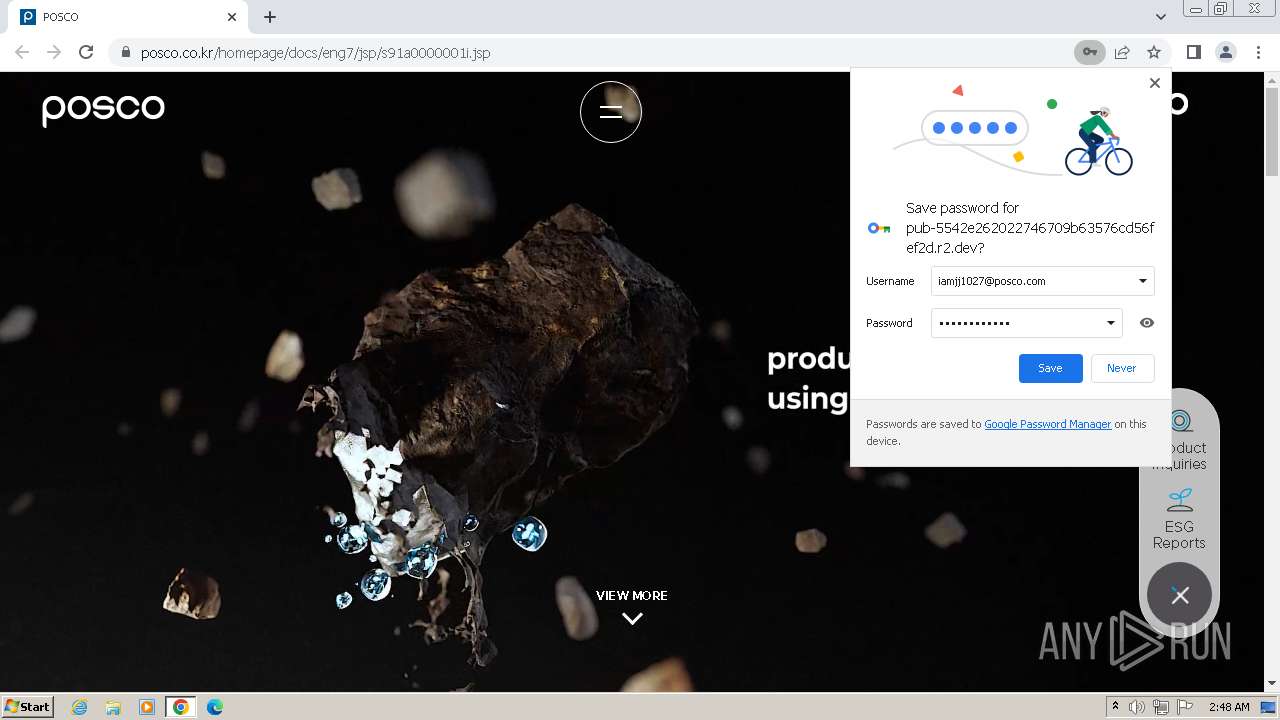The width and height of the screenshot is (1280, 720).
Task: Click the Never button
Action: coord(1121,368)
